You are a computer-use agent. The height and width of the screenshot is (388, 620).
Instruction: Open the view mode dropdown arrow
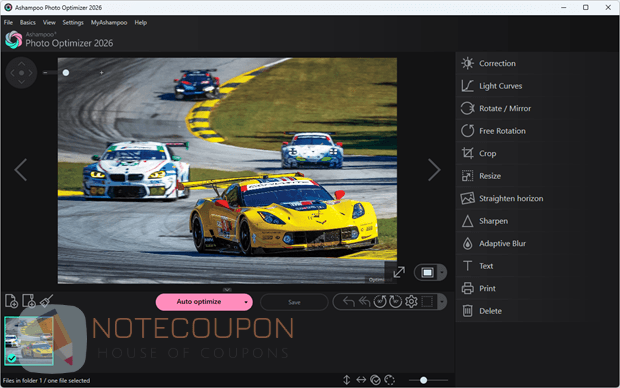click(442, 273)
